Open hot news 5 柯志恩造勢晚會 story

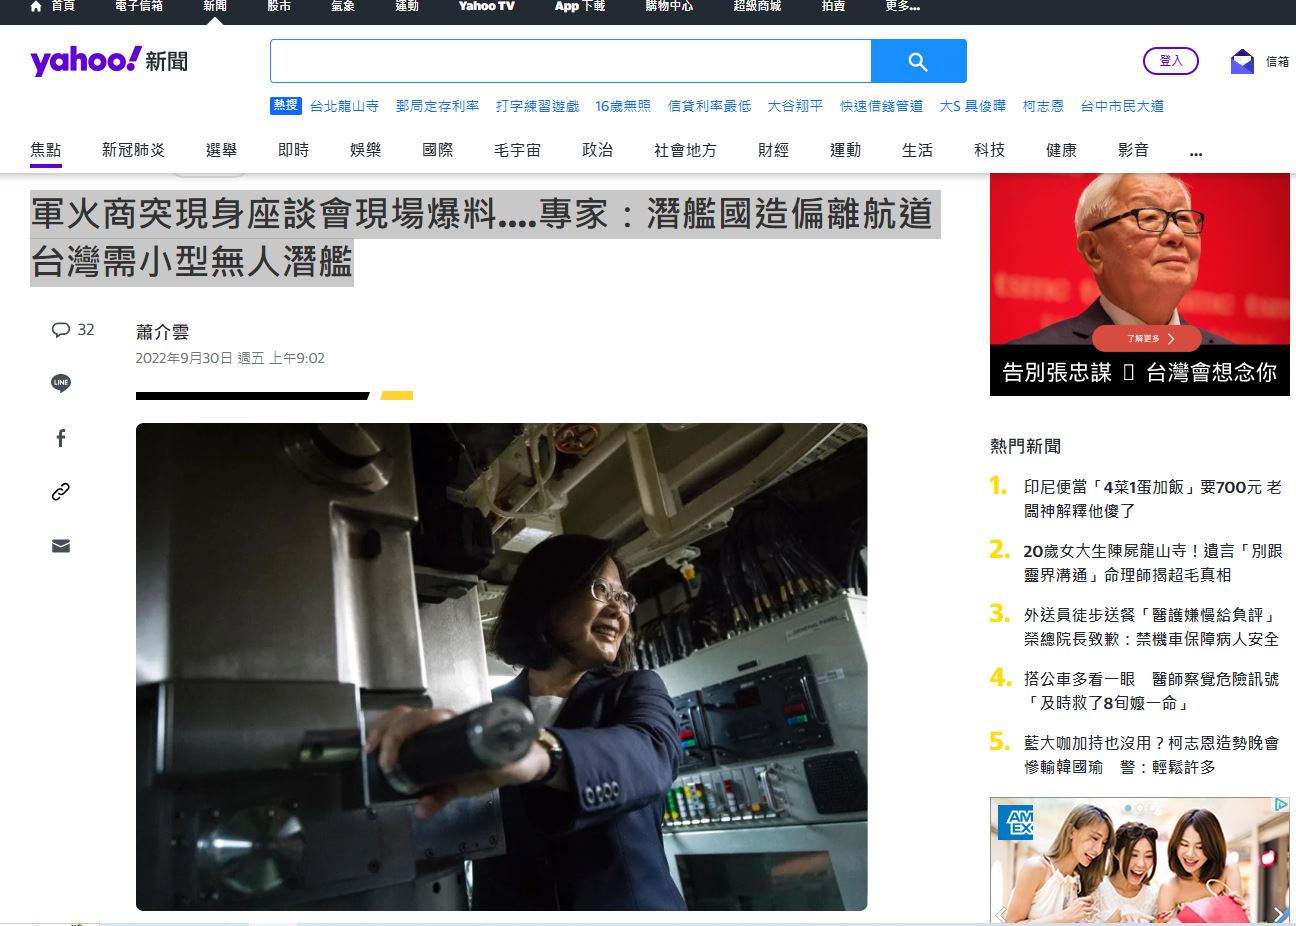[x=1152, y=755]
